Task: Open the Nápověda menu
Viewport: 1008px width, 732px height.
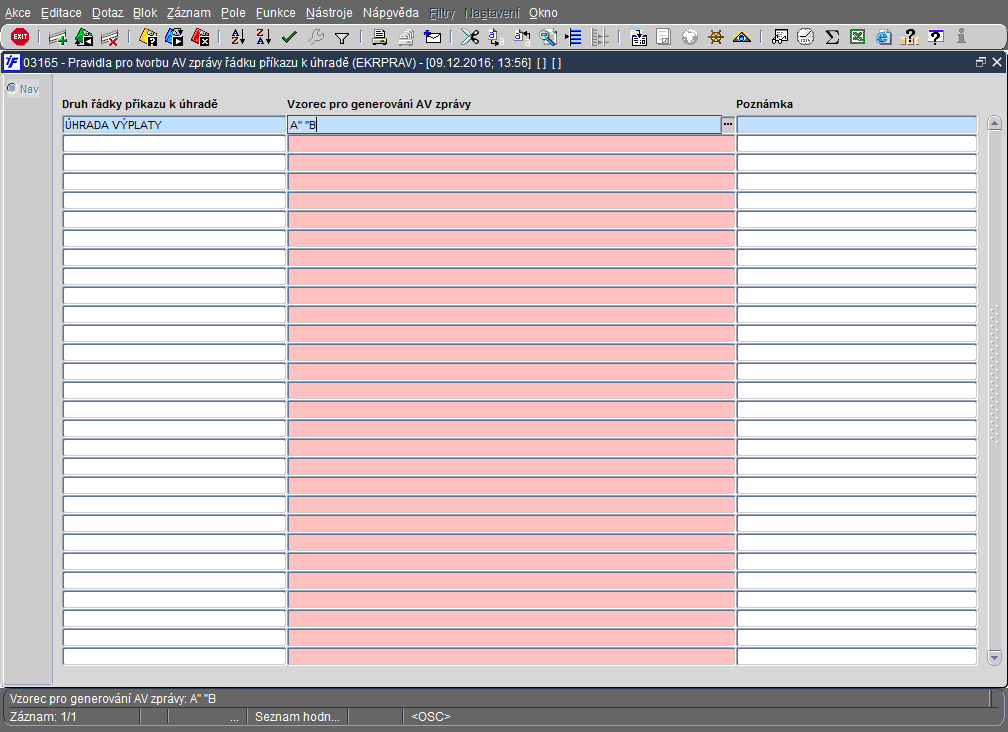Action: coord(390,13)
